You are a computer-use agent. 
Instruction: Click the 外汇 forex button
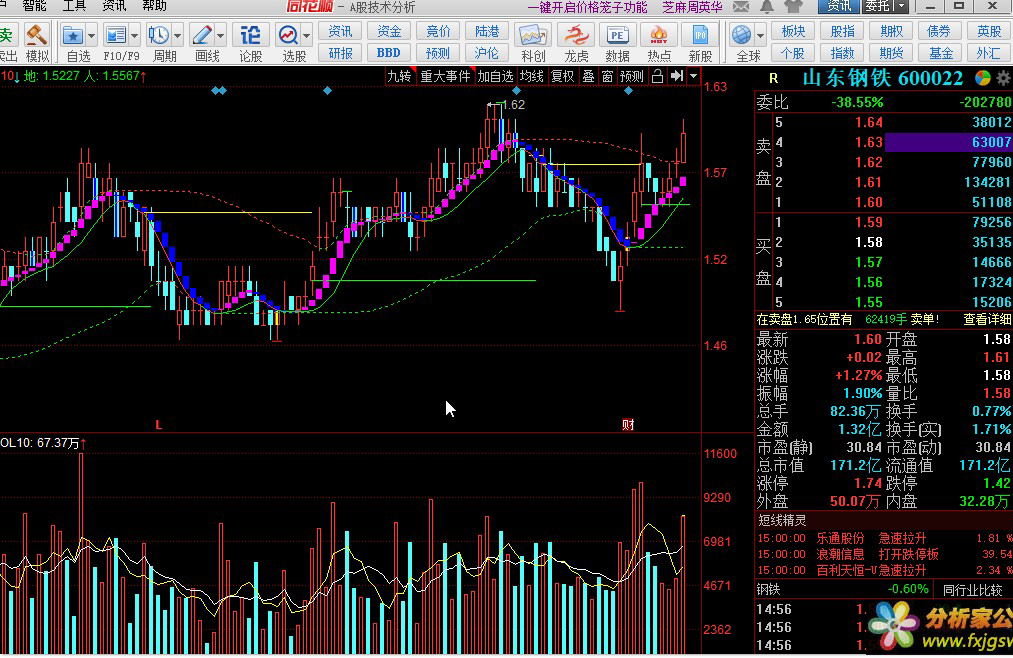click(989, 53)
